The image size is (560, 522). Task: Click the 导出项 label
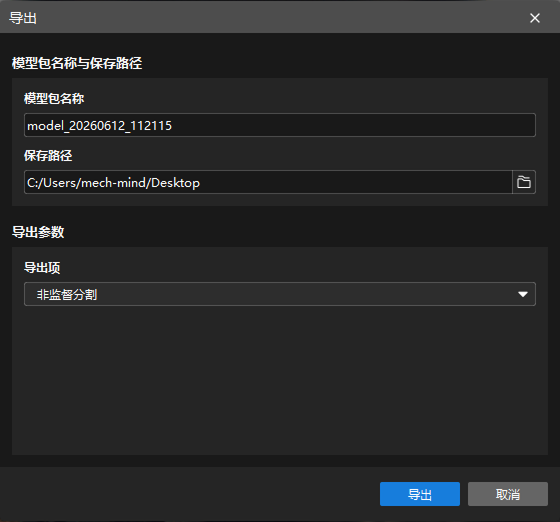click(42, 267)
